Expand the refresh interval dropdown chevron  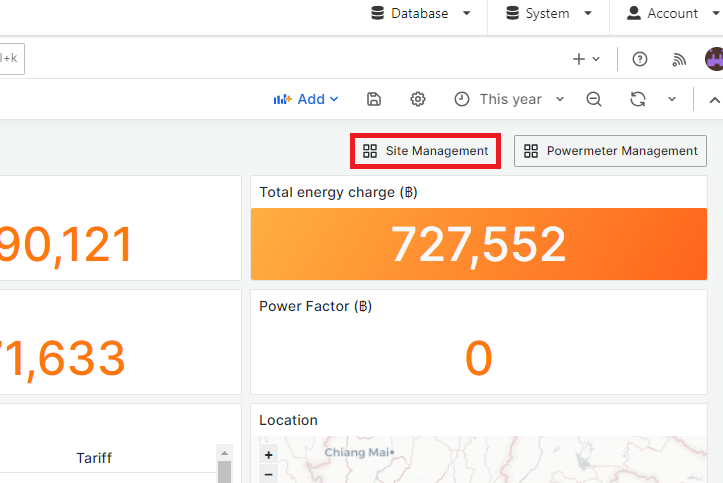point(672,99)
